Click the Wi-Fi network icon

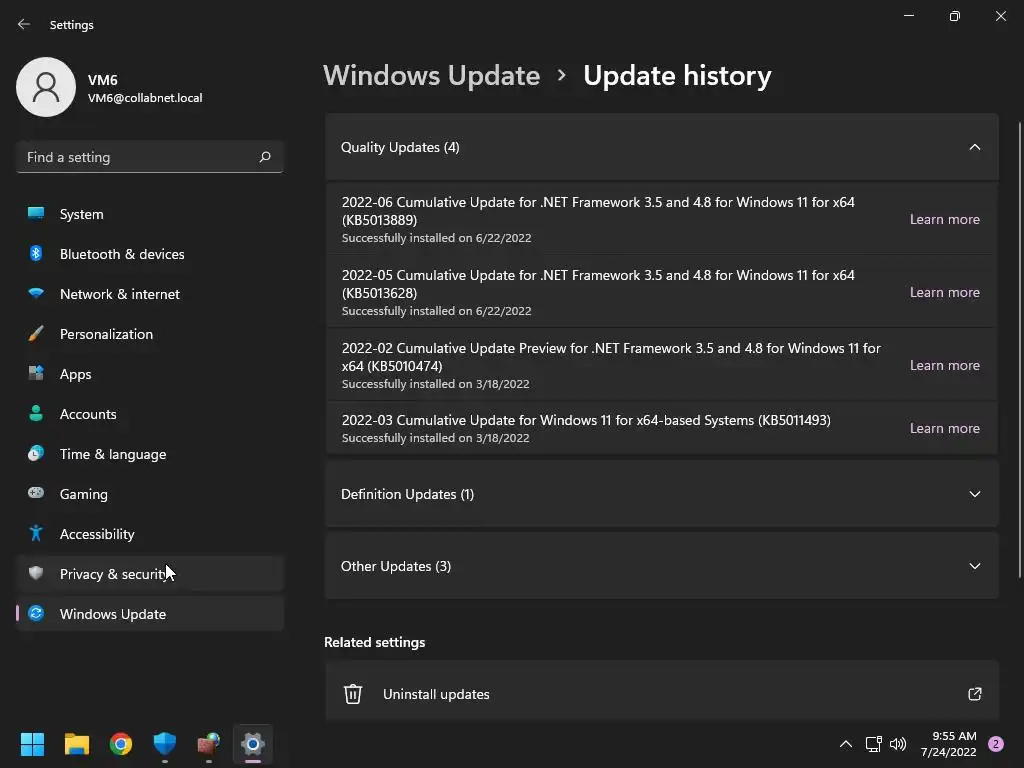[36, 294]
